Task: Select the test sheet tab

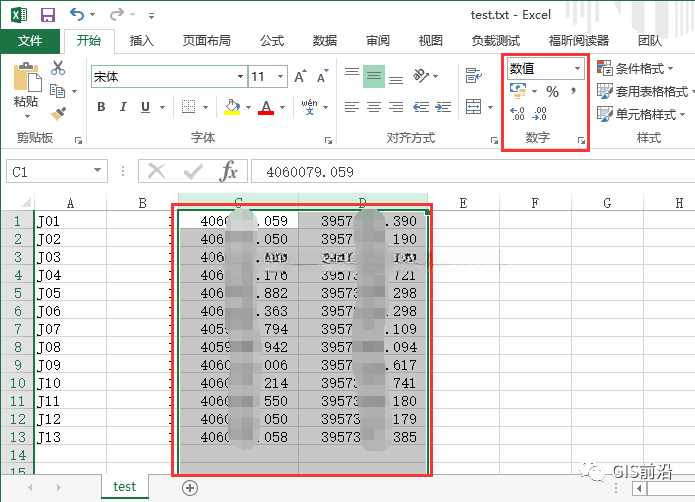Action: (125, 486)
